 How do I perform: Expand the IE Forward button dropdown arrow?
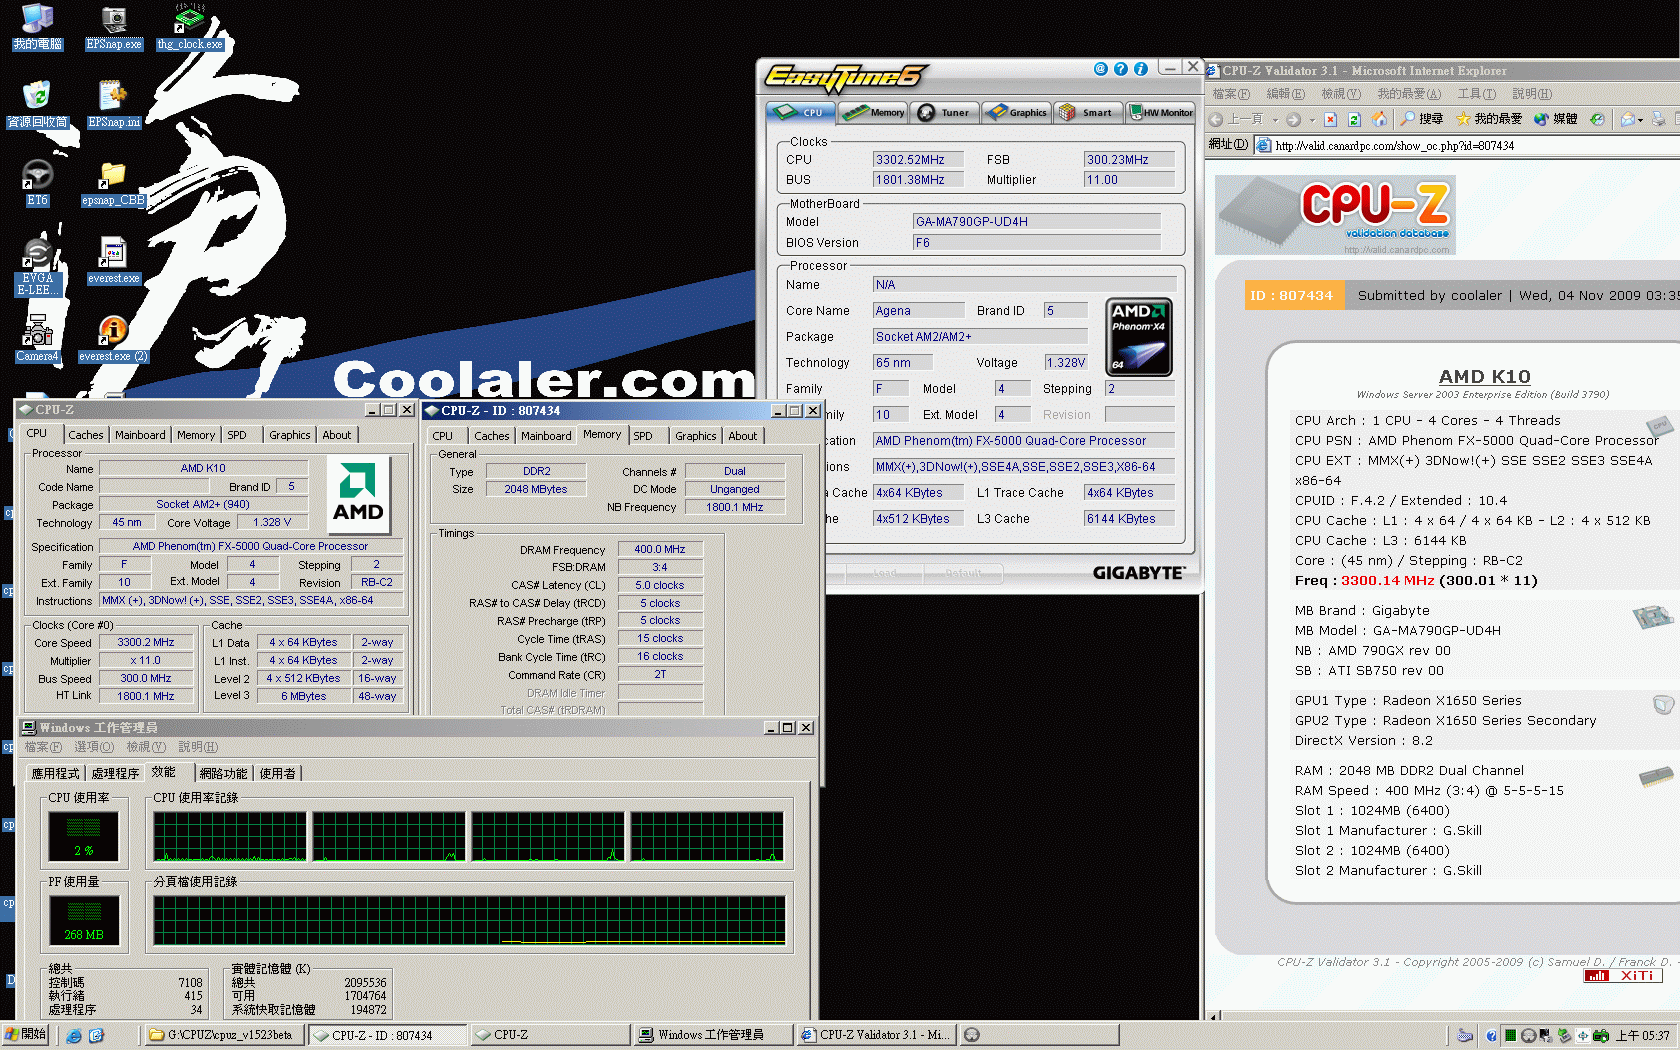pyautogui.click(x=1311, y=120)
